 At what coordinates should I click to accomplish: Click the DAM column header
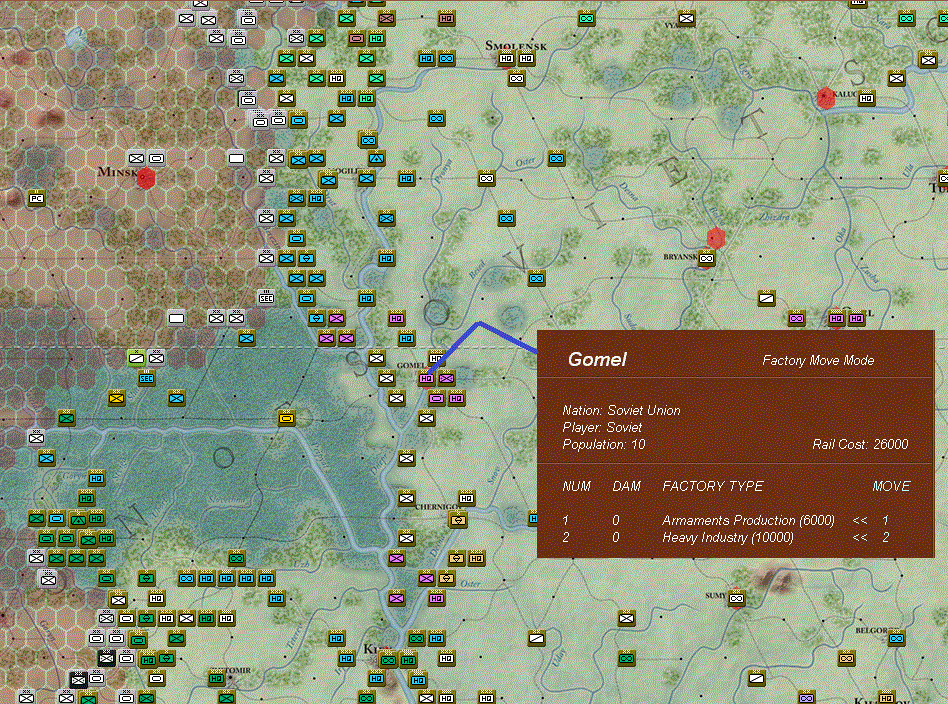pyautogui.click(x=626, y=486)
